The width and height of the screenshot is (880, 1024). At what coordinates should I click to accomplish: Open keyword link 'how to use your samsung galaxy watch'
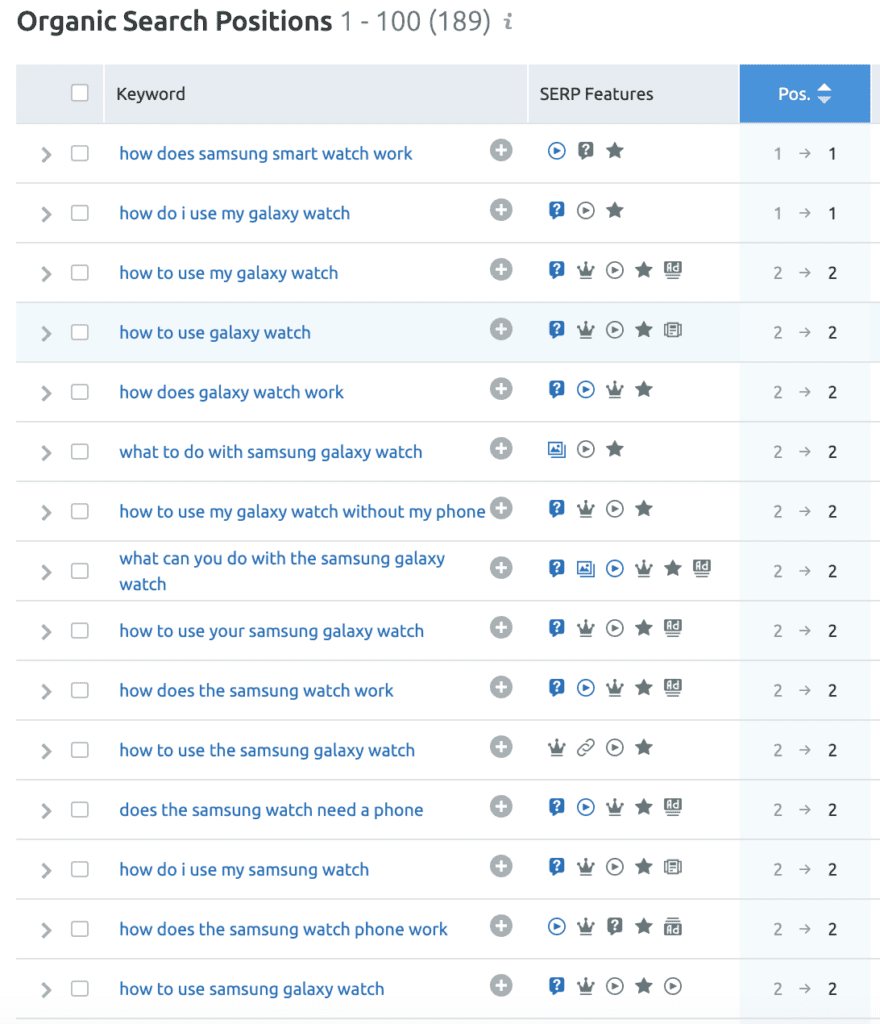[x=272, y=631]
